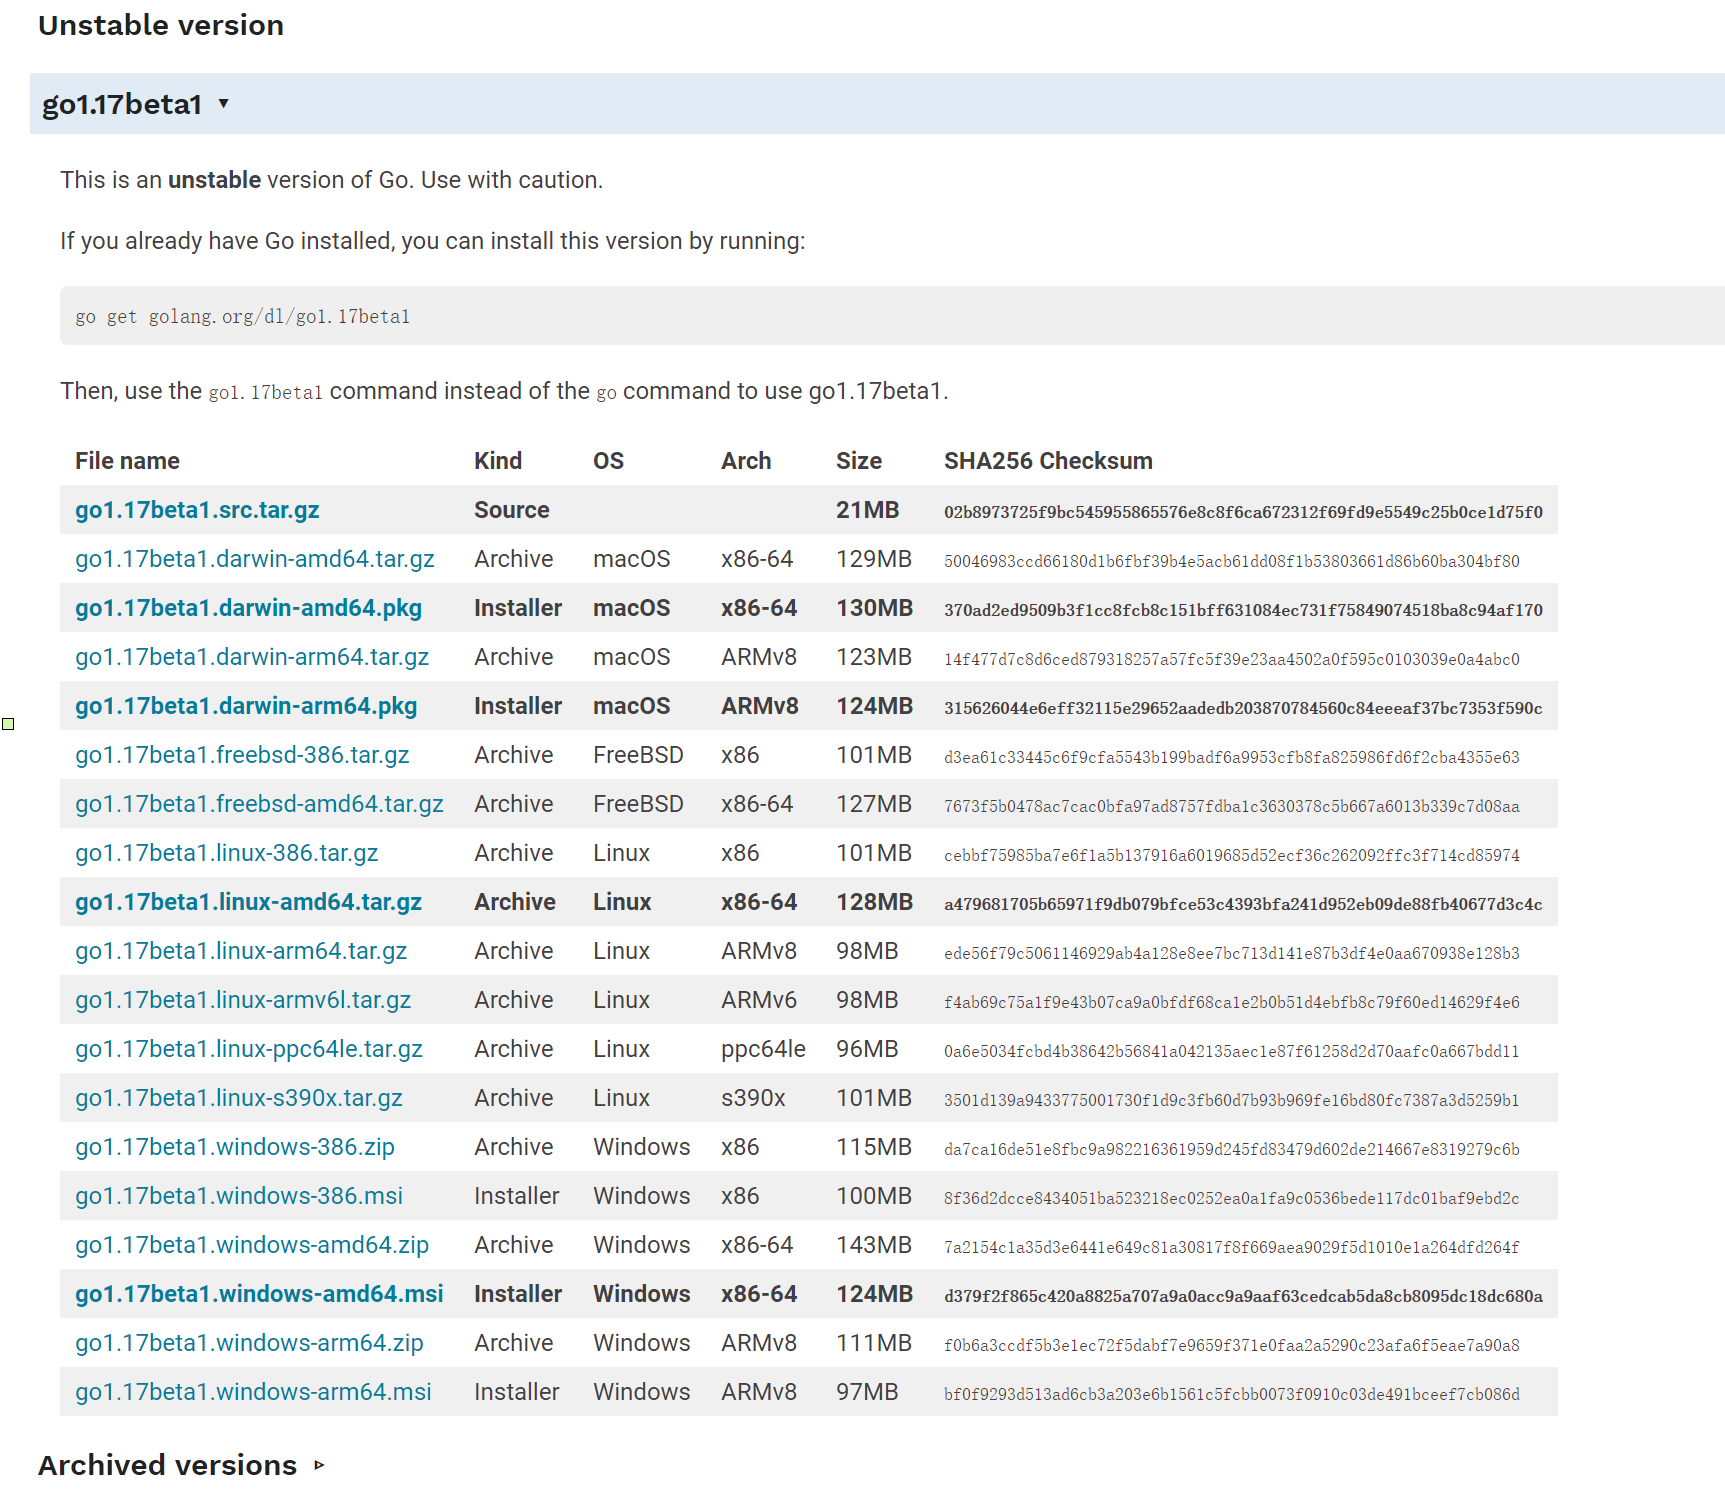Click checksum starting with 8f36d2dcce84

pyautogui.click(x=1232, y=1198)
